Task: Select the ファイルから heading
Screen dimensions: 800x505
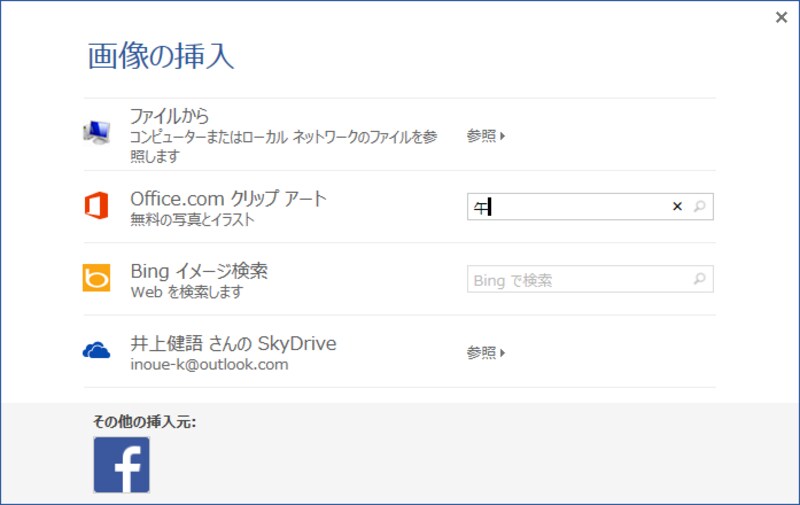Action: point(169,116)
